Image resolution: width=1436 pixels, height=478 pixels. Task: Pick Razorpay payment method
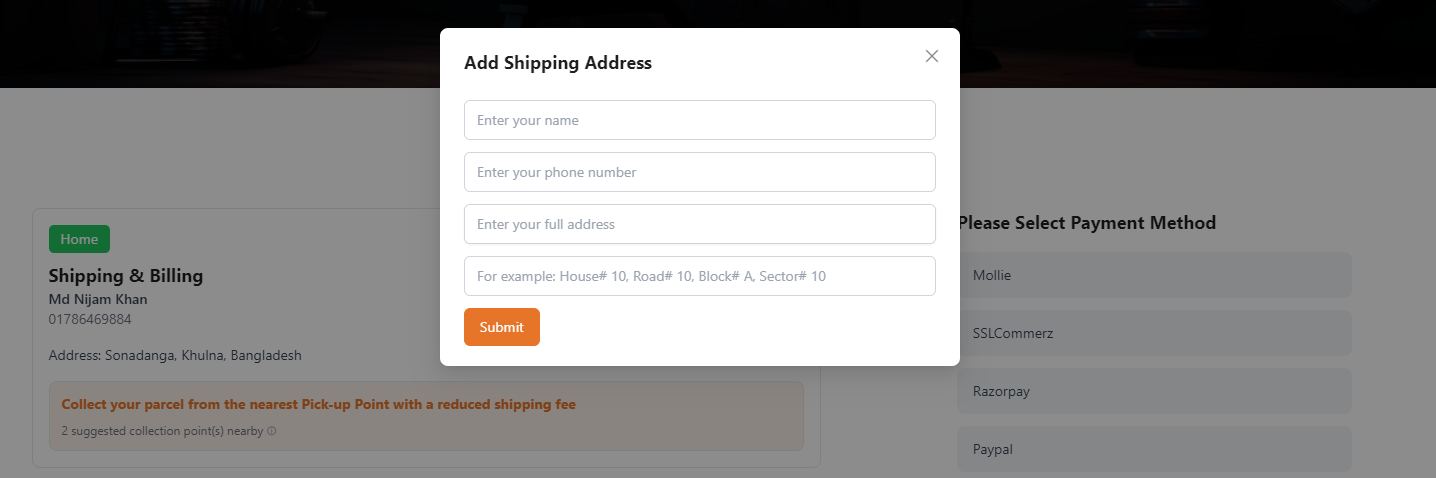tap(1154, 391)
